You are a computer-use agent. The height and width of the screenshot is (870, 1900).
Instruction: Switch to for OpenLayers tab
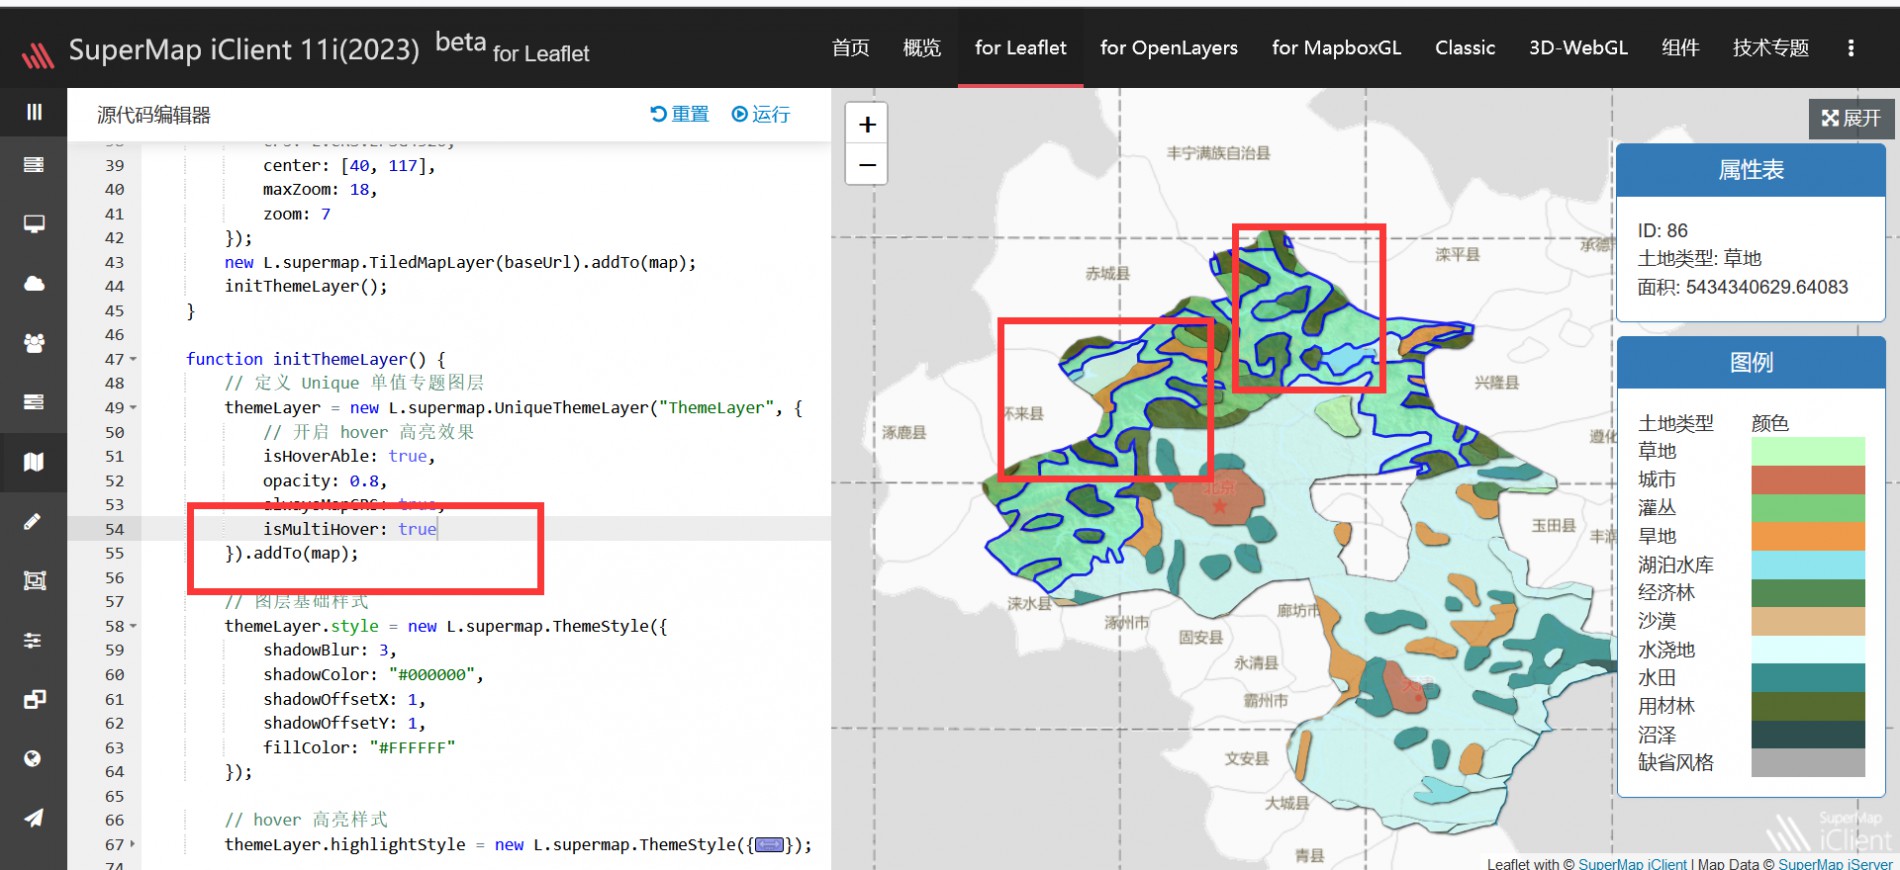(1168, 47)
